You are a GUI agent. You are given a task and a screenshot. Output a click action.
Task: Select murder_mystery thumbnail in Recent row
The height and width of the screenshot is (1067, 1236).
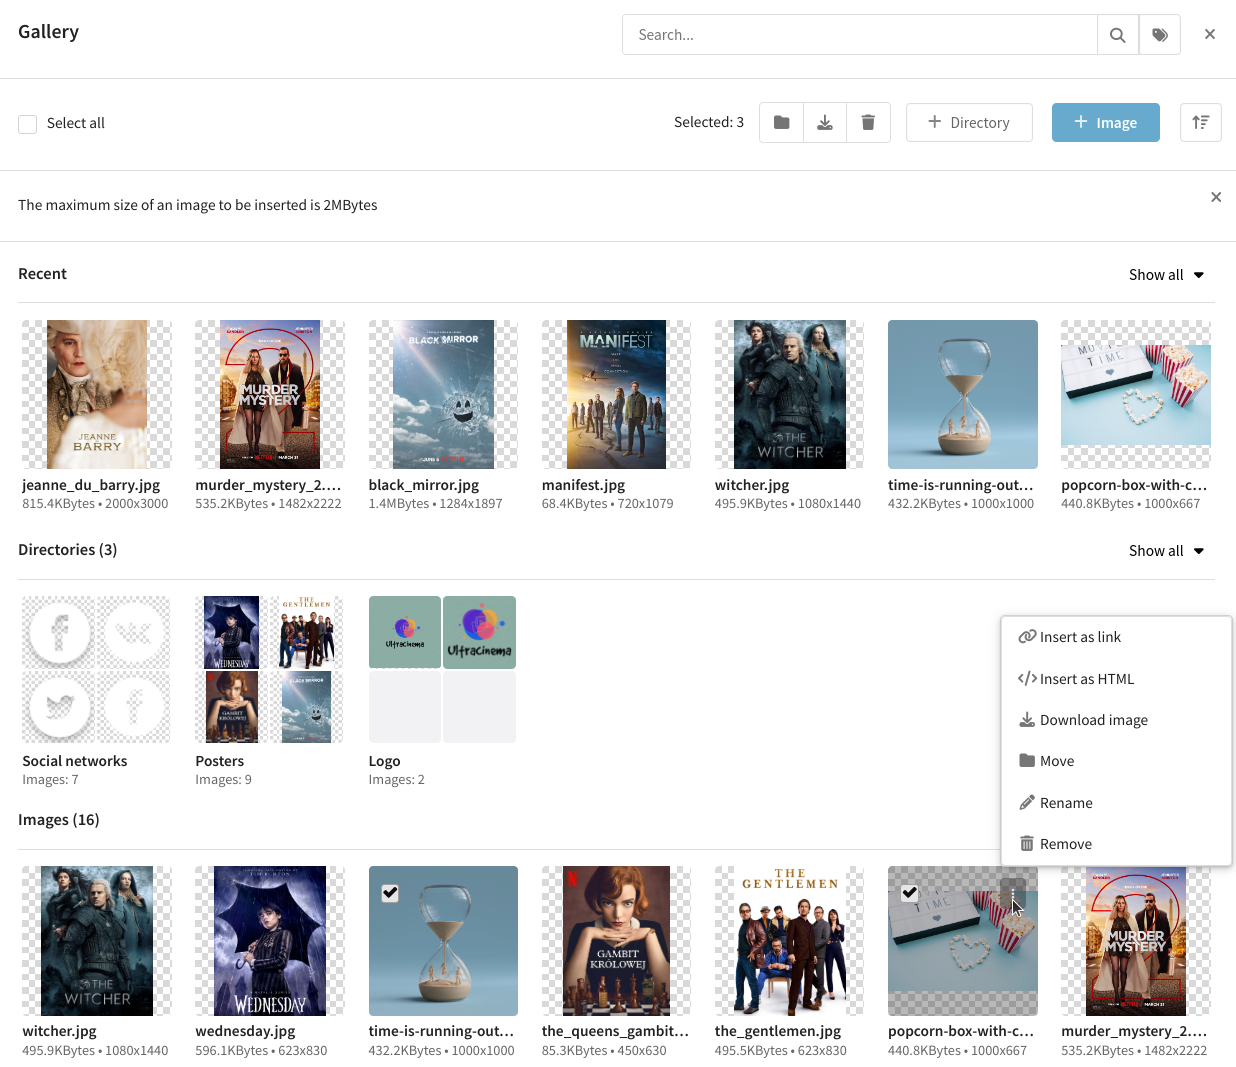[270, 394]
